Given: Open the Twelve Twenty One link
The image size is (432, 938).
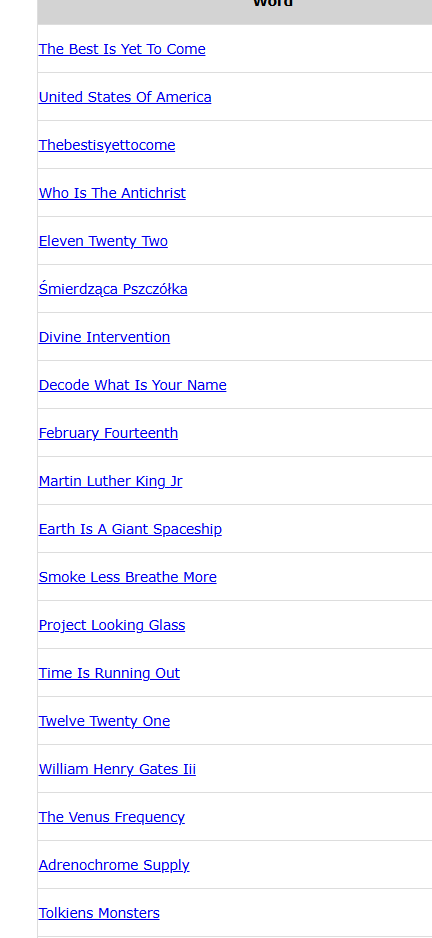Looking at the screenshot, I should pos(105,721).
